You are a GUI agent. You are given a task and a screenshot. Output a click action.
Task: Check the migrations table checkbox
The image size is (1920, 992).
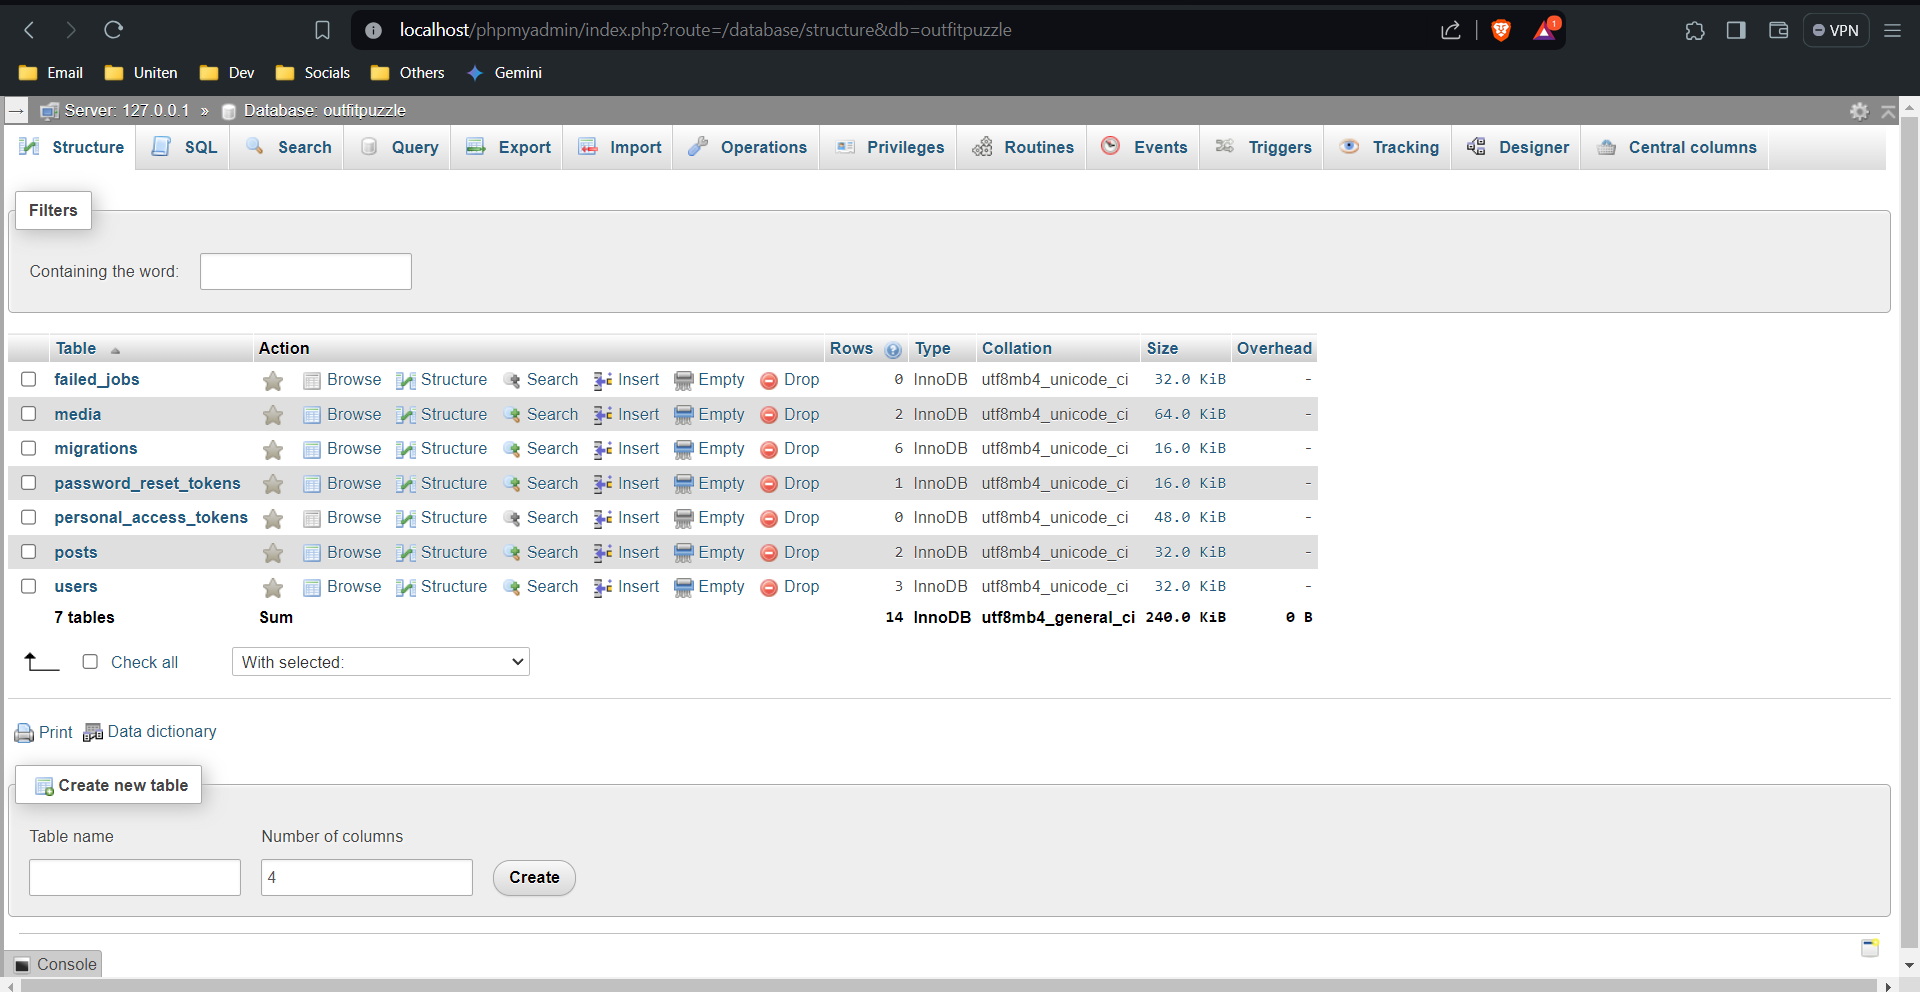tap(29, 448)
